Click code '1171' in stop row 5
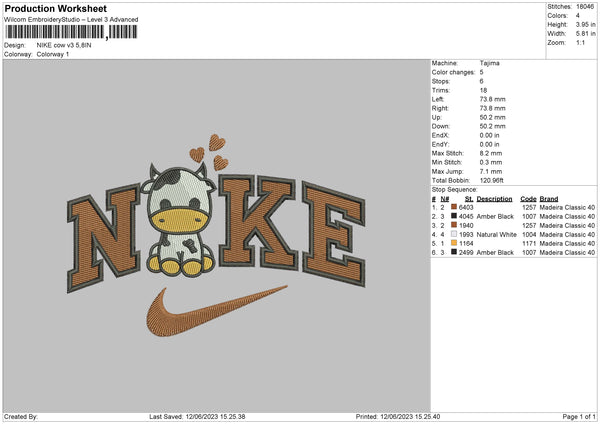Screen dimensions: 600x424 (x=529, y=243)
